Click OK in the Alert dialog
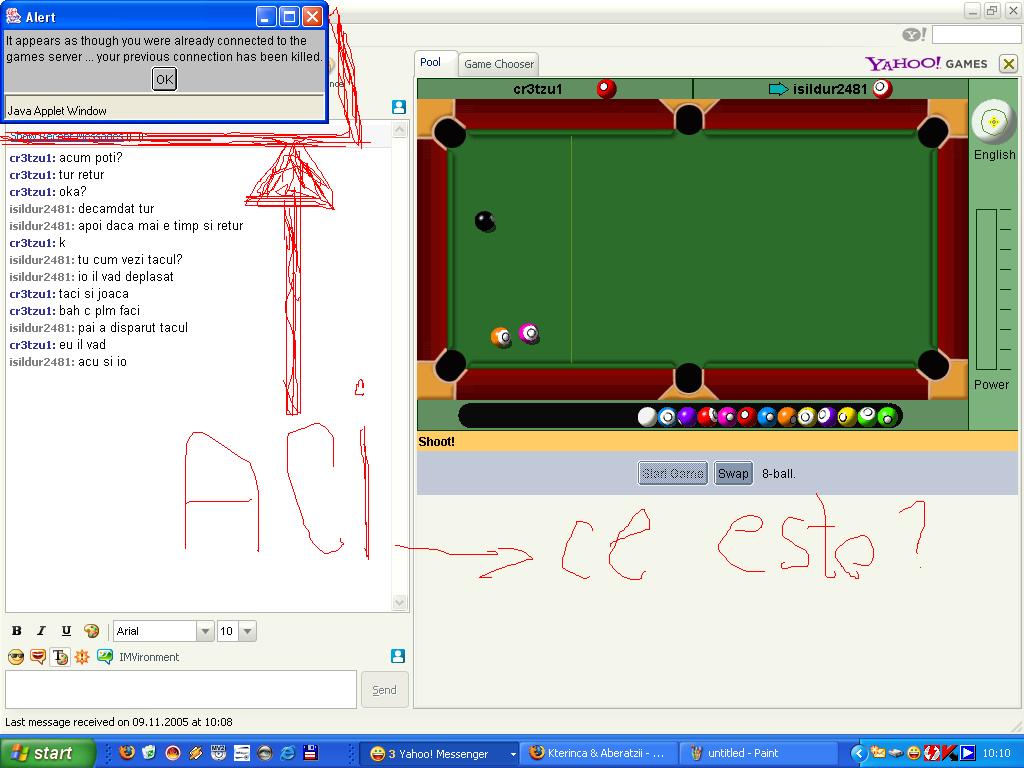The height and width of the screenshot is (768, 1024). tap(165, 79)
